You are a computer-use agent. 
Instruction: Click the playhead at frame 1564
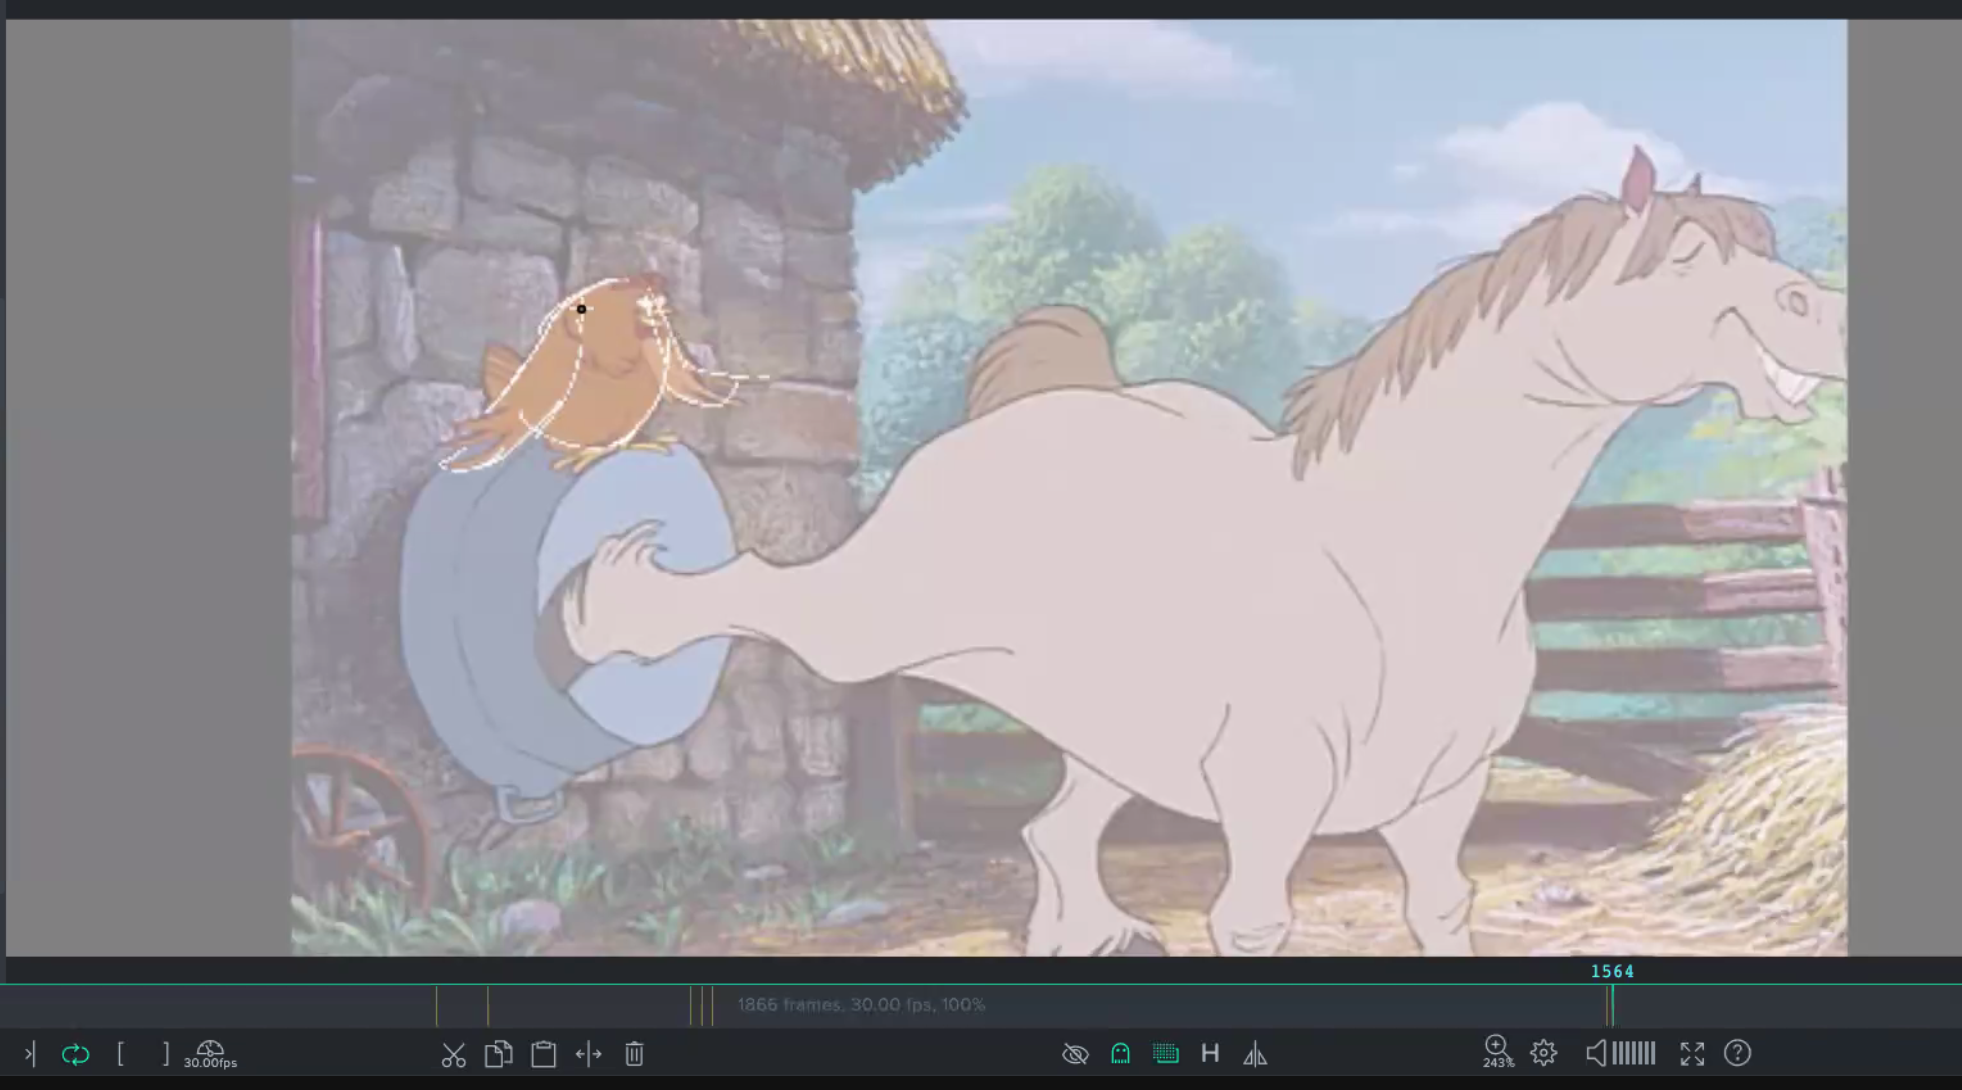(x=1611, y=1005)
